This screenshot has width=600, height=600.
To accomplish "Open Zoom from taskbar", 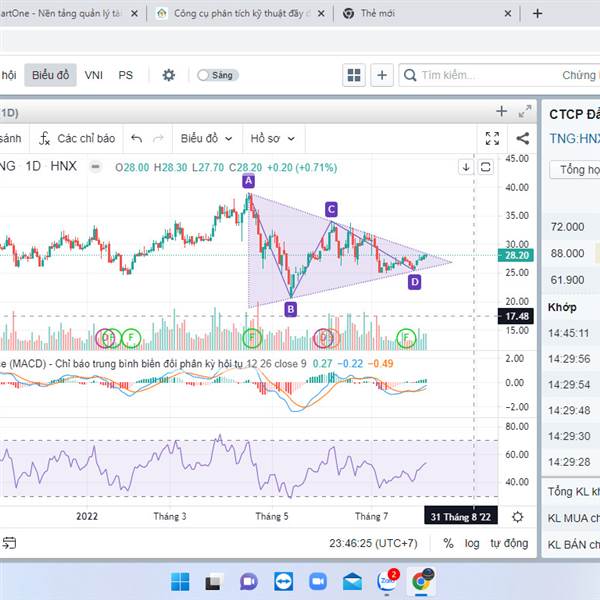I will pos(318,582).
